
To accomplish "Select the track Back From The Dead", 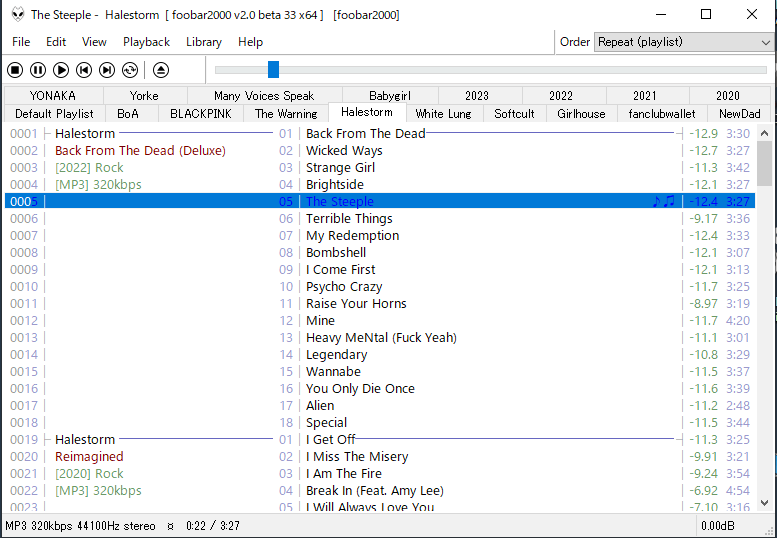I will click(365, 134).
